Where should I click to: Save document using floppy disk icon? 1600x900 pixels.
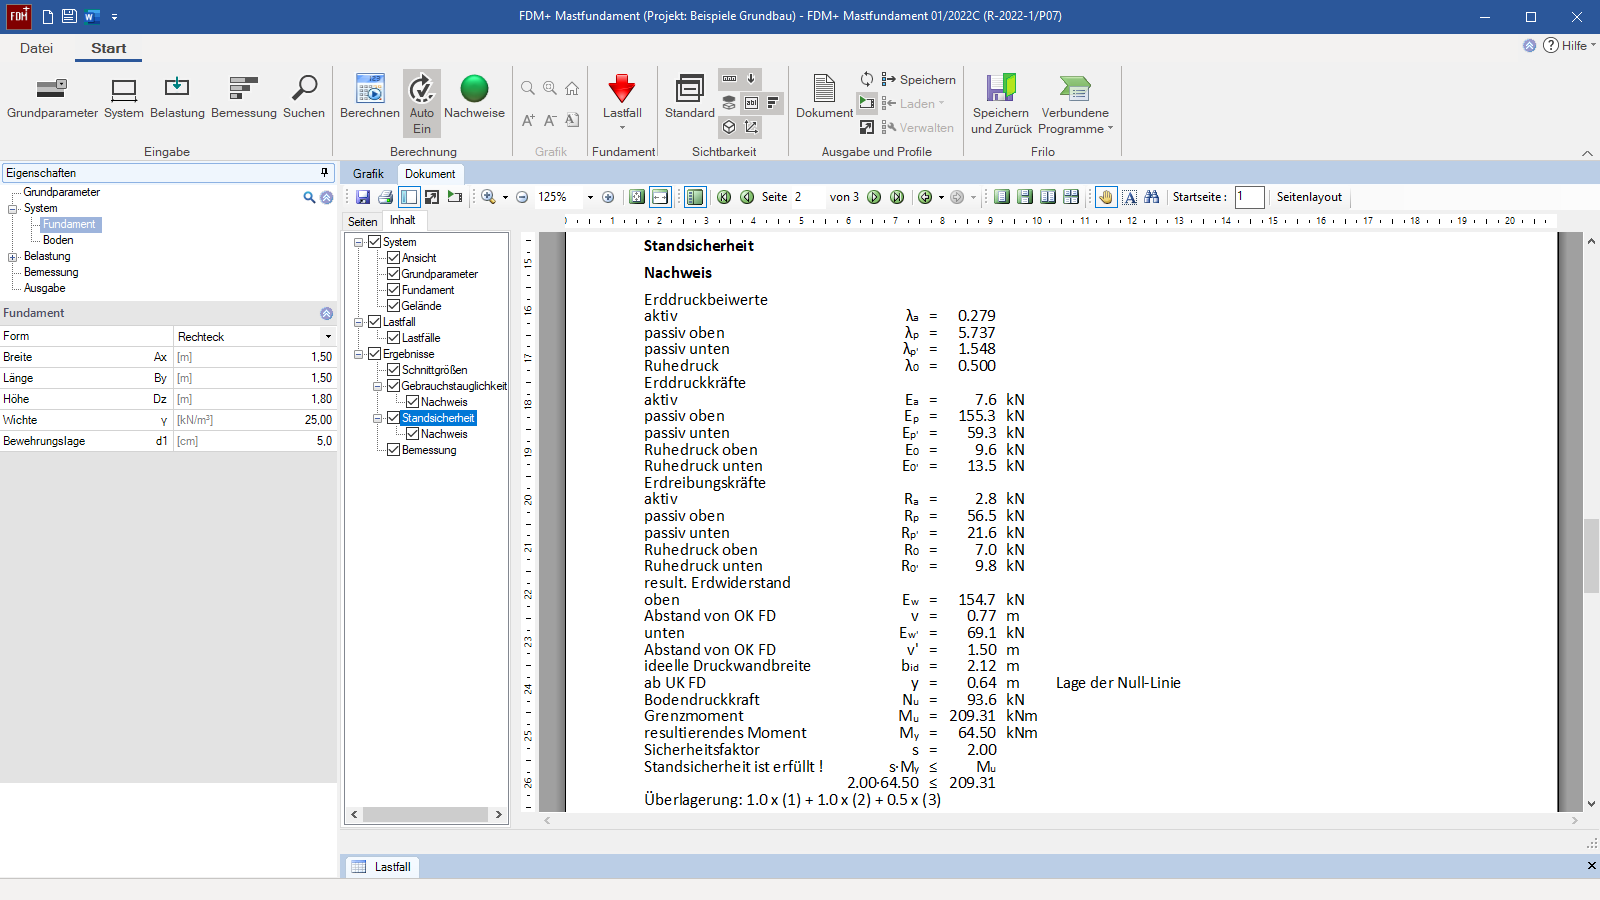[363, 197]
